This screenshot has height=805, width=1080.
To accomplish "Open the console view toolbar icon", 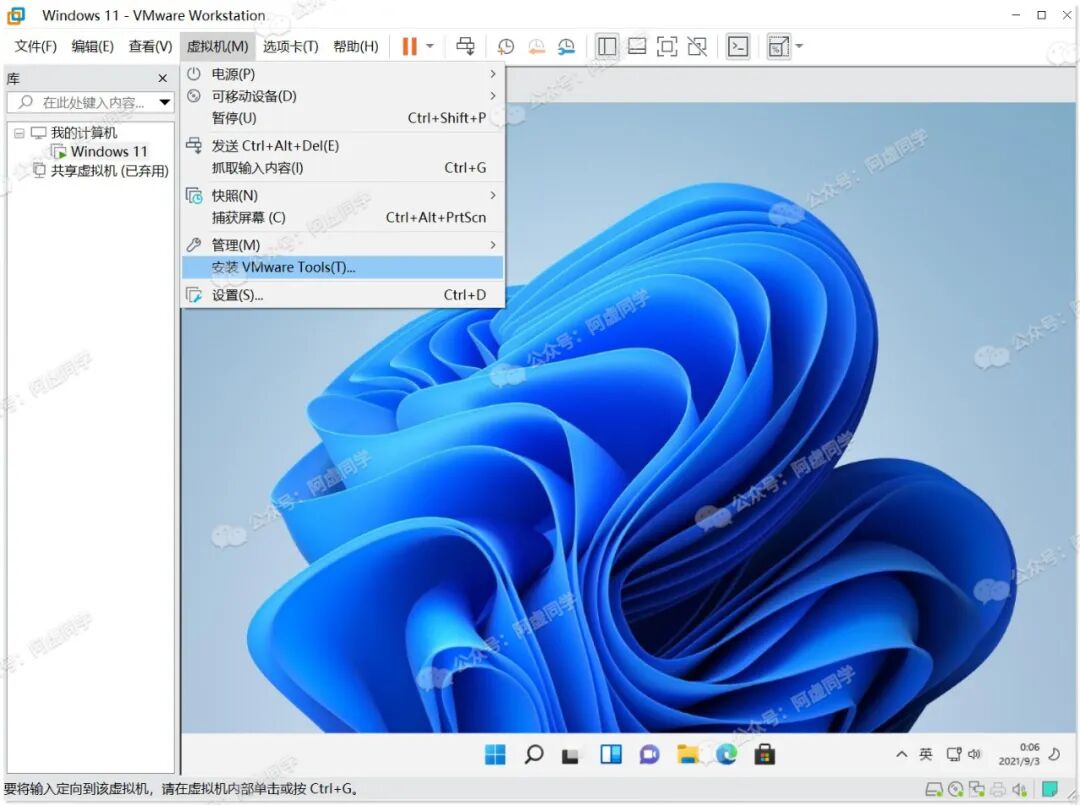I will [738, 46].
